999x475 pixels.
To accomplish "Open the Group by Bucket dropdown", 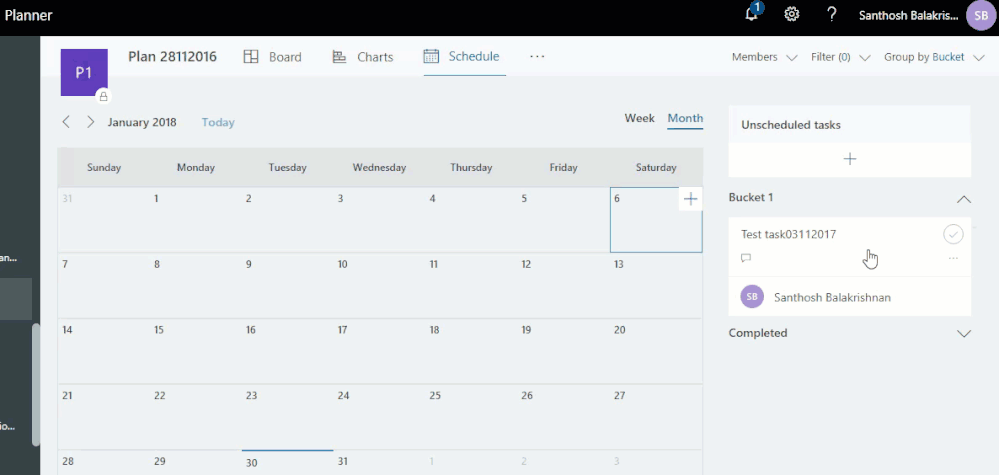I will click(x=933, y=57).
